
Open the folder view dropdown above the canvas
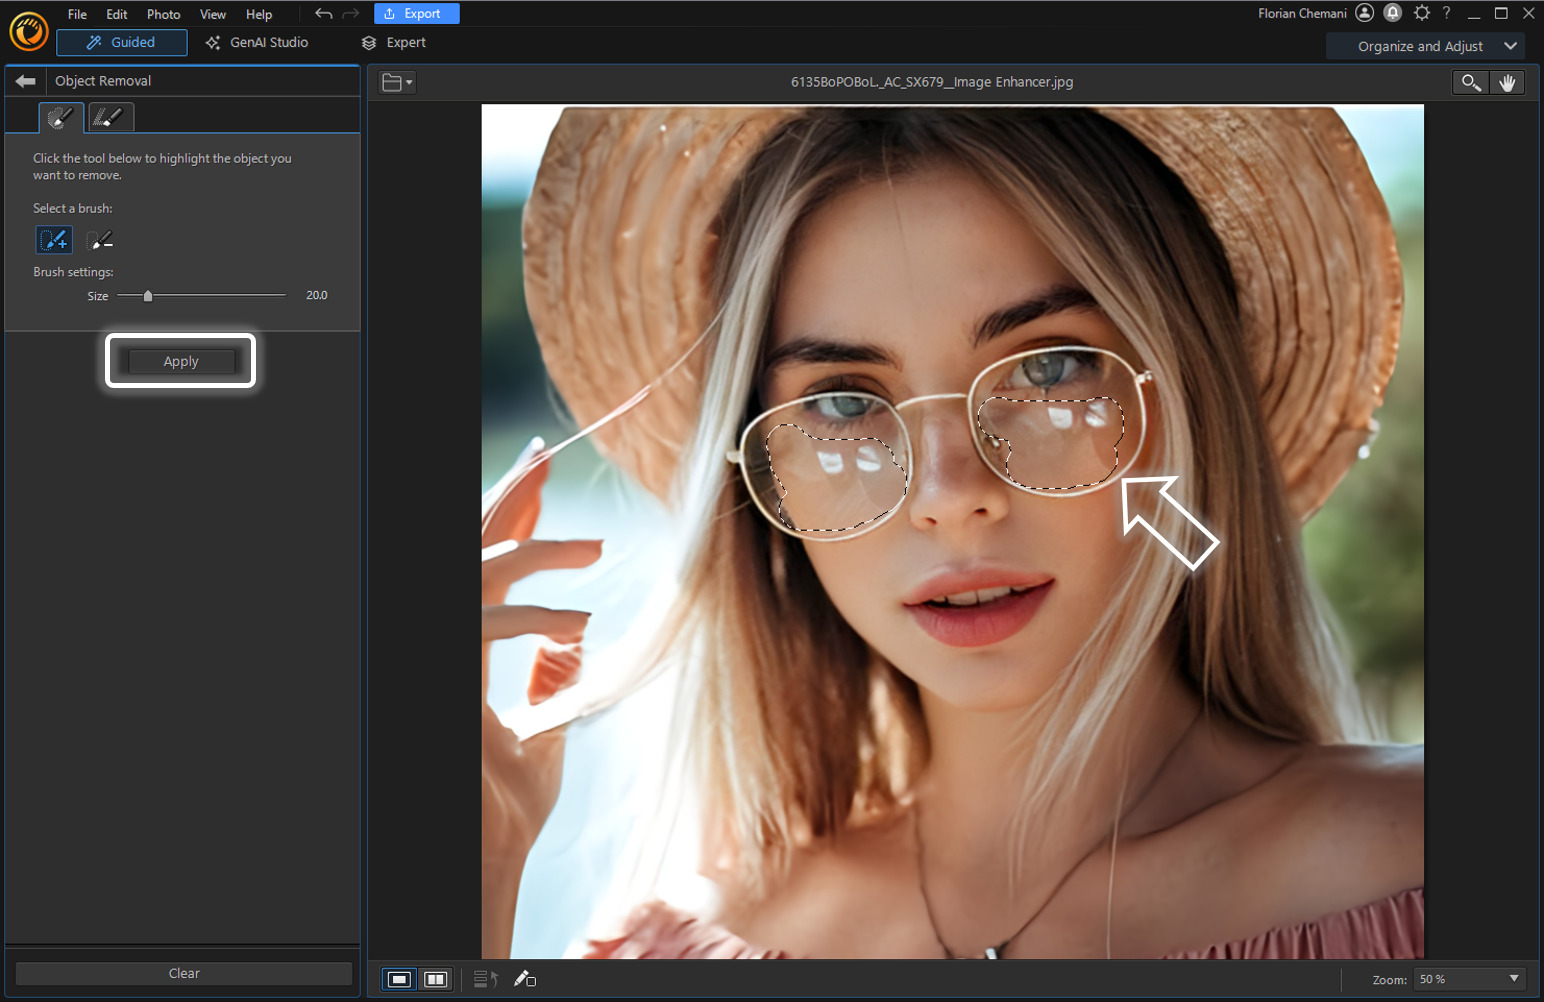396,82
